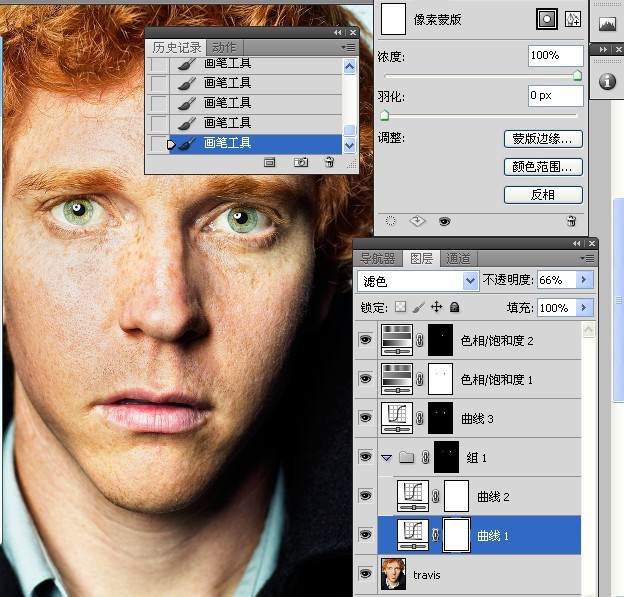Open the 填充 fill slider arrow
This screenshot has width=624, height=597.
pyautogui.click(x=584, y=307)
